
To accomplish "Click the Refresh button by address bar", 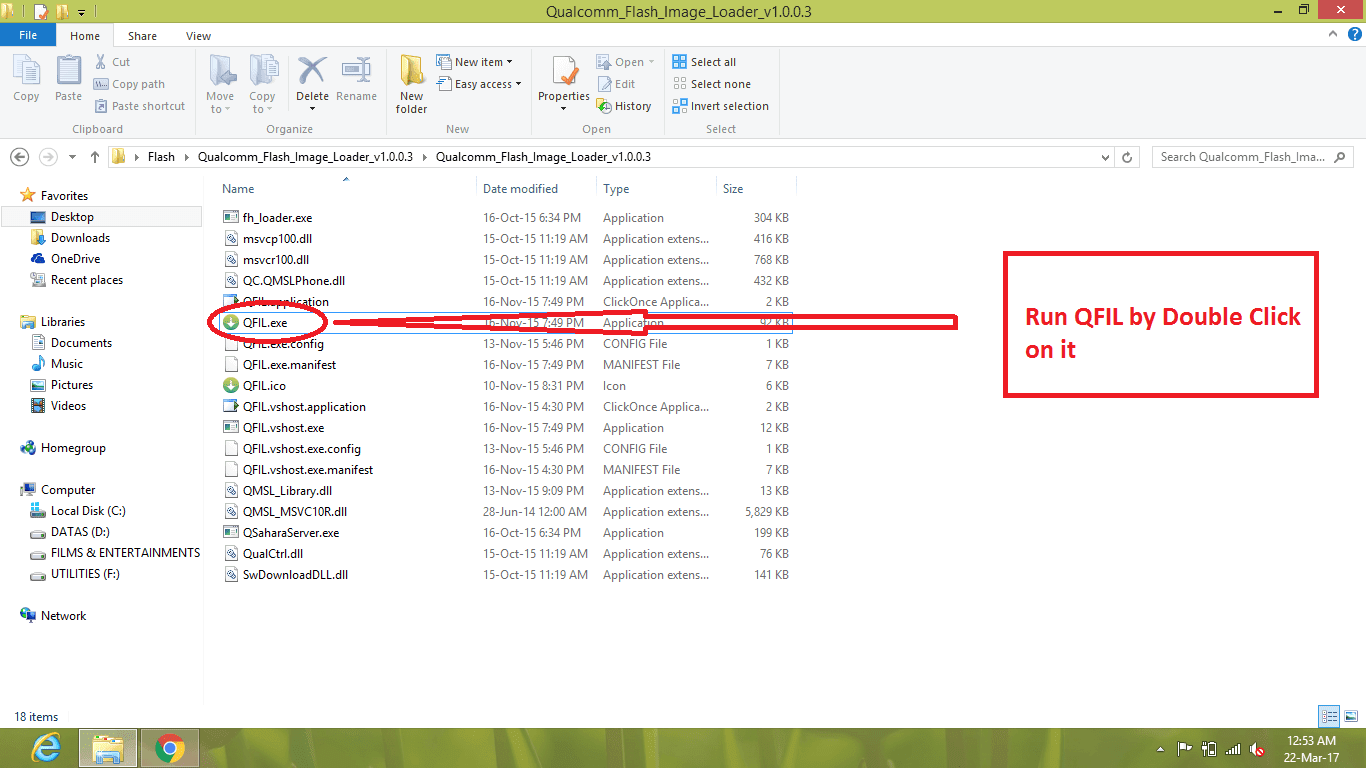I will point(1127,157).
